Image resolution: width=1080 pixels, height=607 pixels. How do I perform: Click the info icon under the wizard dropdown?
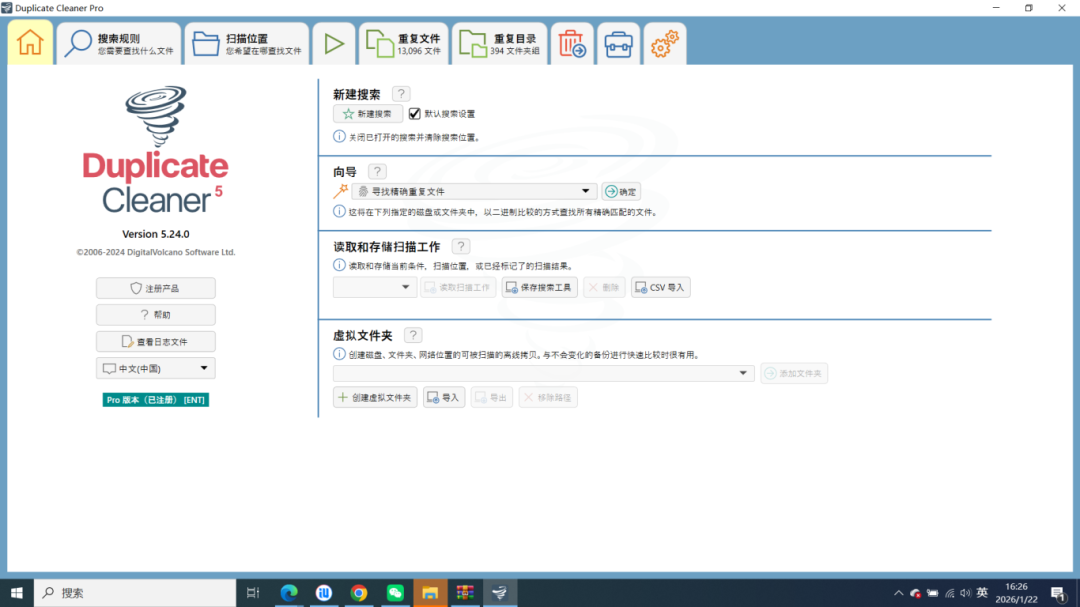click(x=340, y=212)
